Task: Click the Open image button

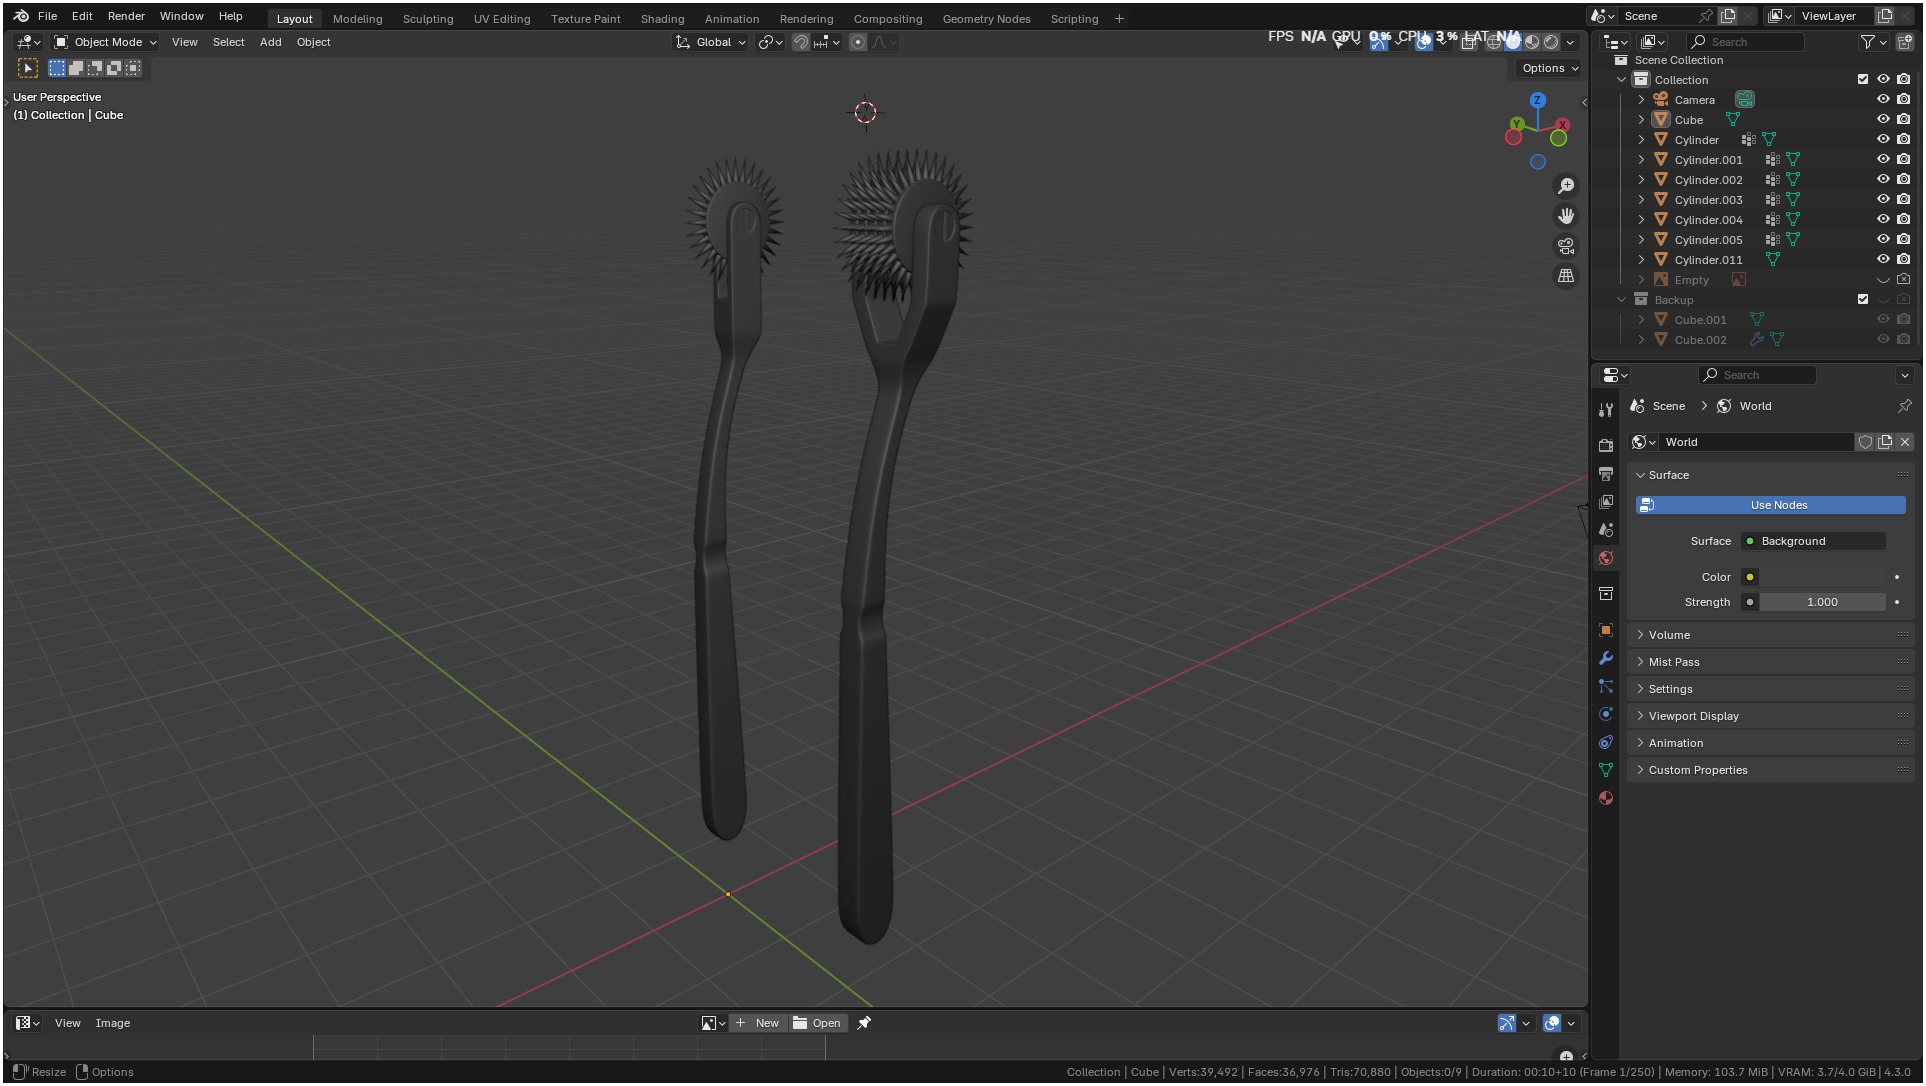Action: coord(817,1023)
